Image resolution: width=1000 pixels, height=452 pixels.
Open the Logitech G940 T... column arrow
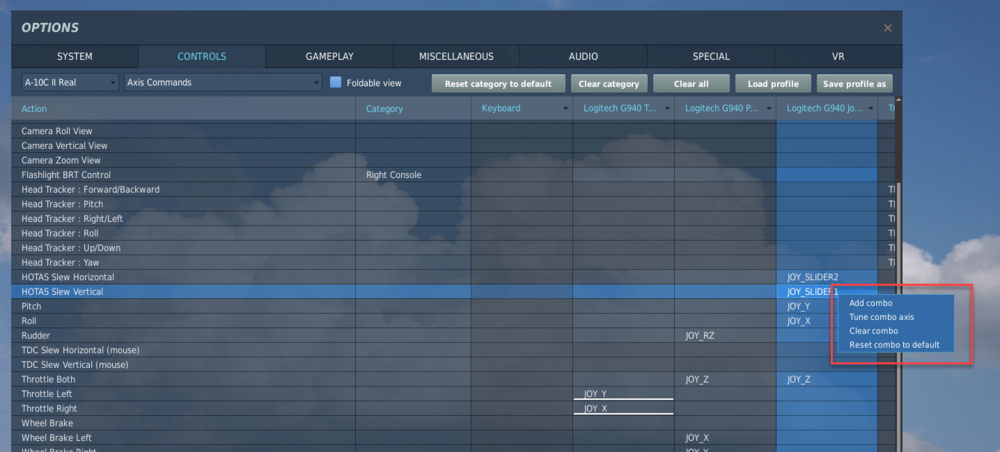(667, 109)
